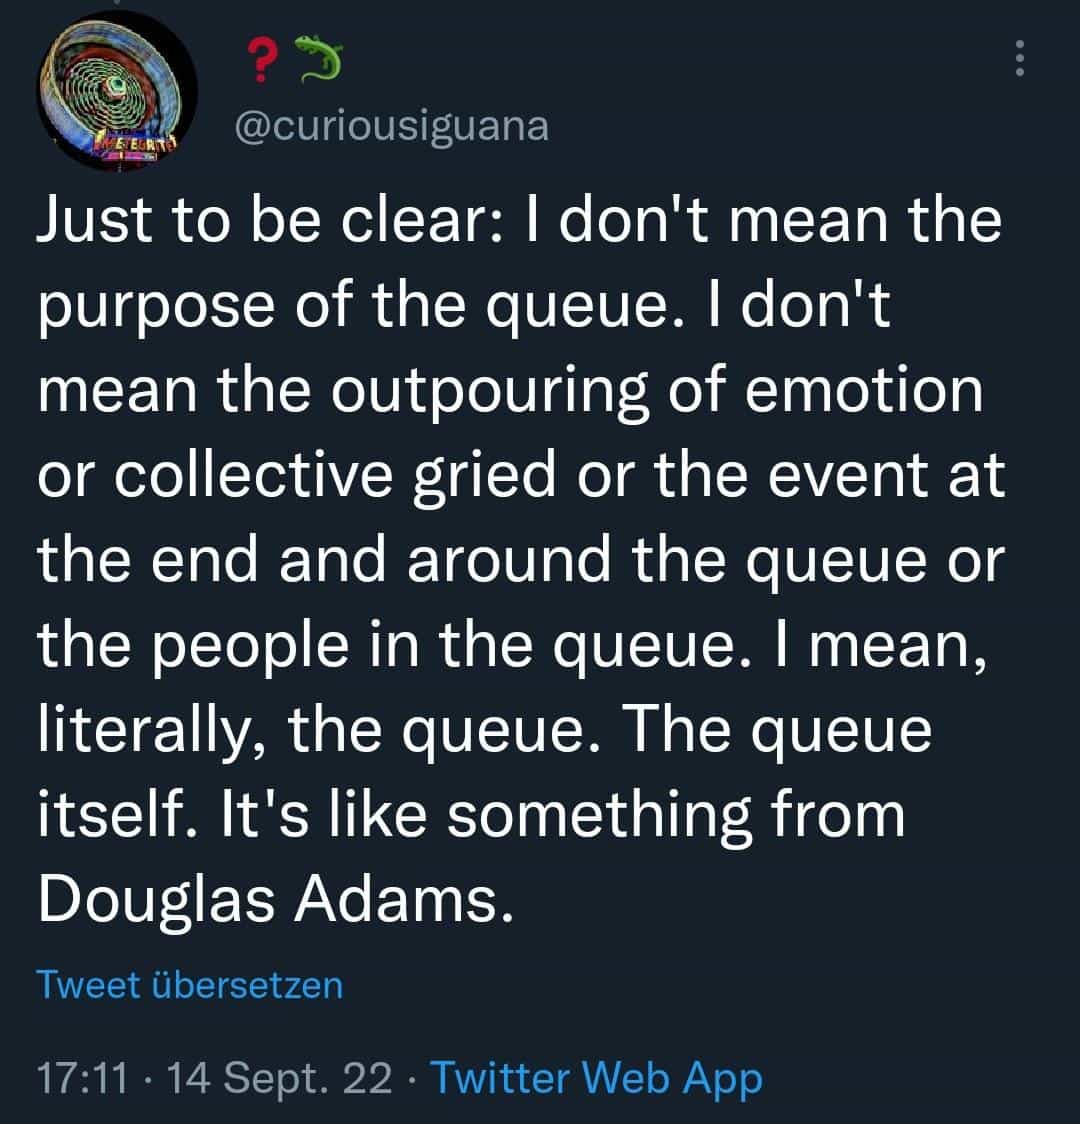Click the Tweet übersetzen link
1080x1124 pixels.
tap(190, 985)
